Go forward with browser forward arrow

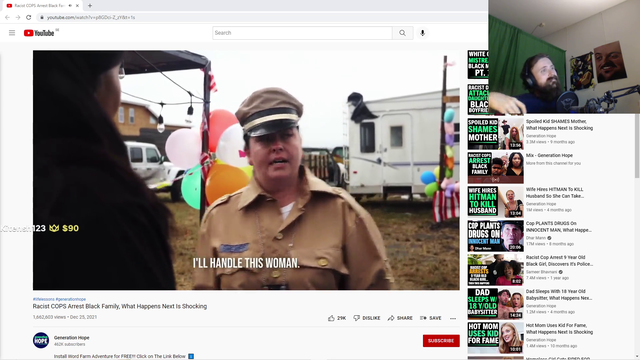[x=18, y=17]
